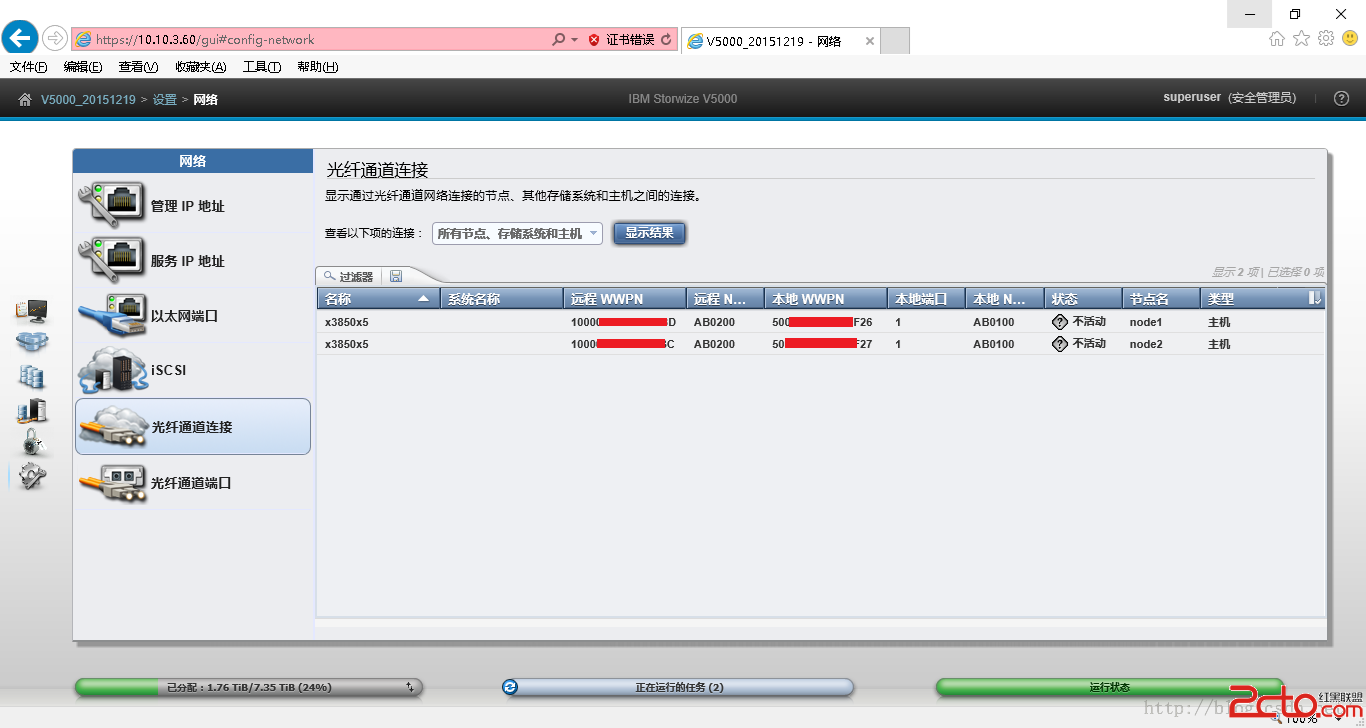
Task: Open the 查看(V) menu
Action: tap(138, 67)
